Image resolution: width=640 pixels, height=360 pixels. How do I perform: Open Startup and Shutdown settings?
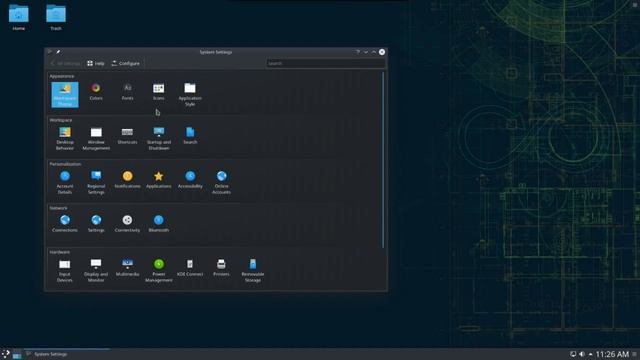click(x=159, y=139)
